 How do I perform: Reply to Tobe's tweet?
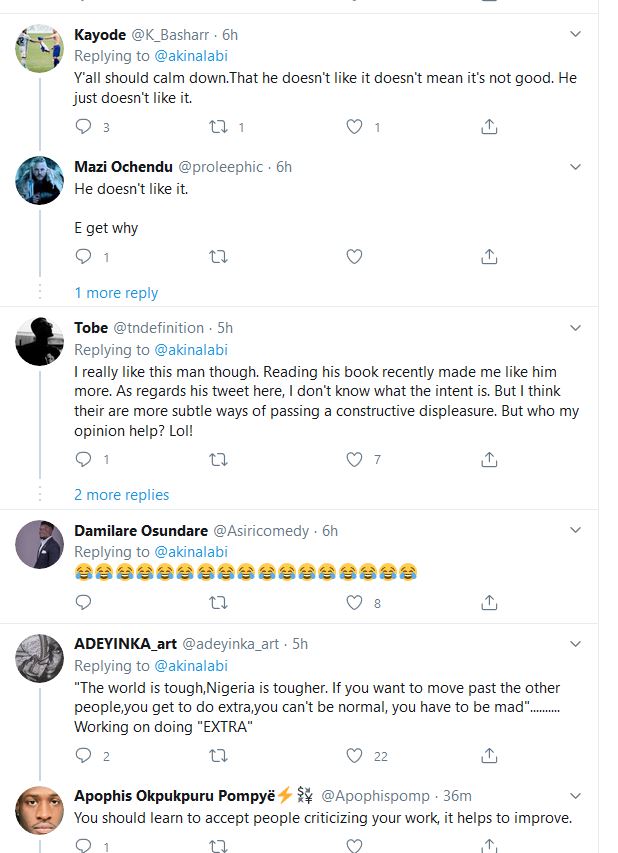point(84,460)
